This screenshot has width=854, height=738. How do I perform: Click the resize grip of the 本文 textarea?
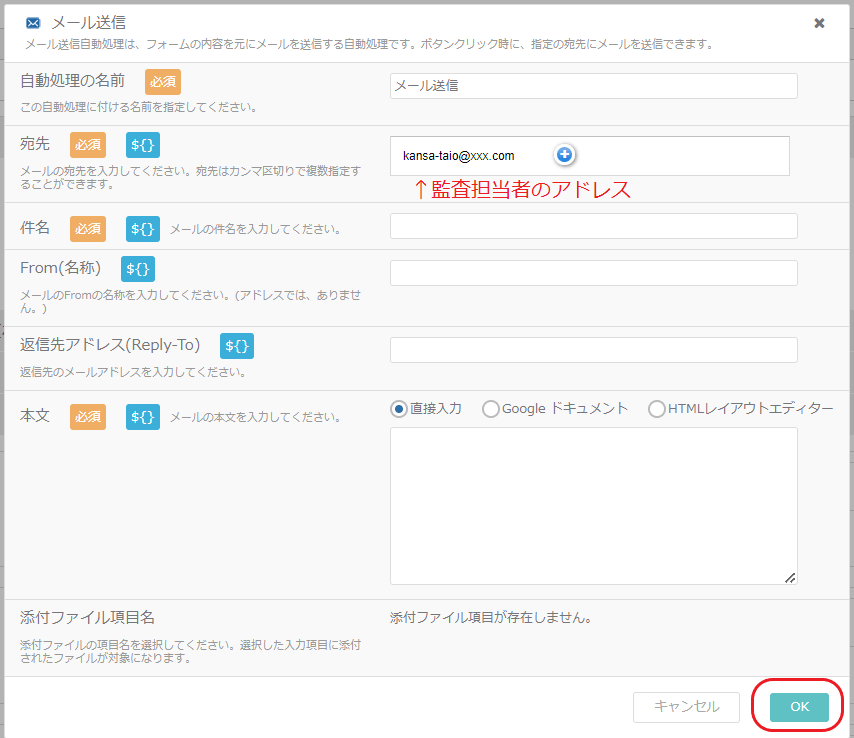point(790,578)
